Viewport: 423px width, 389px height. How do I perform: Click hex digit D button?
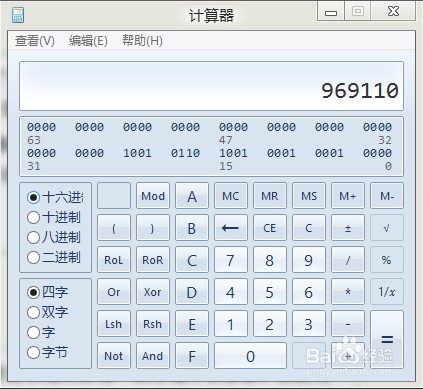(192, 292)
